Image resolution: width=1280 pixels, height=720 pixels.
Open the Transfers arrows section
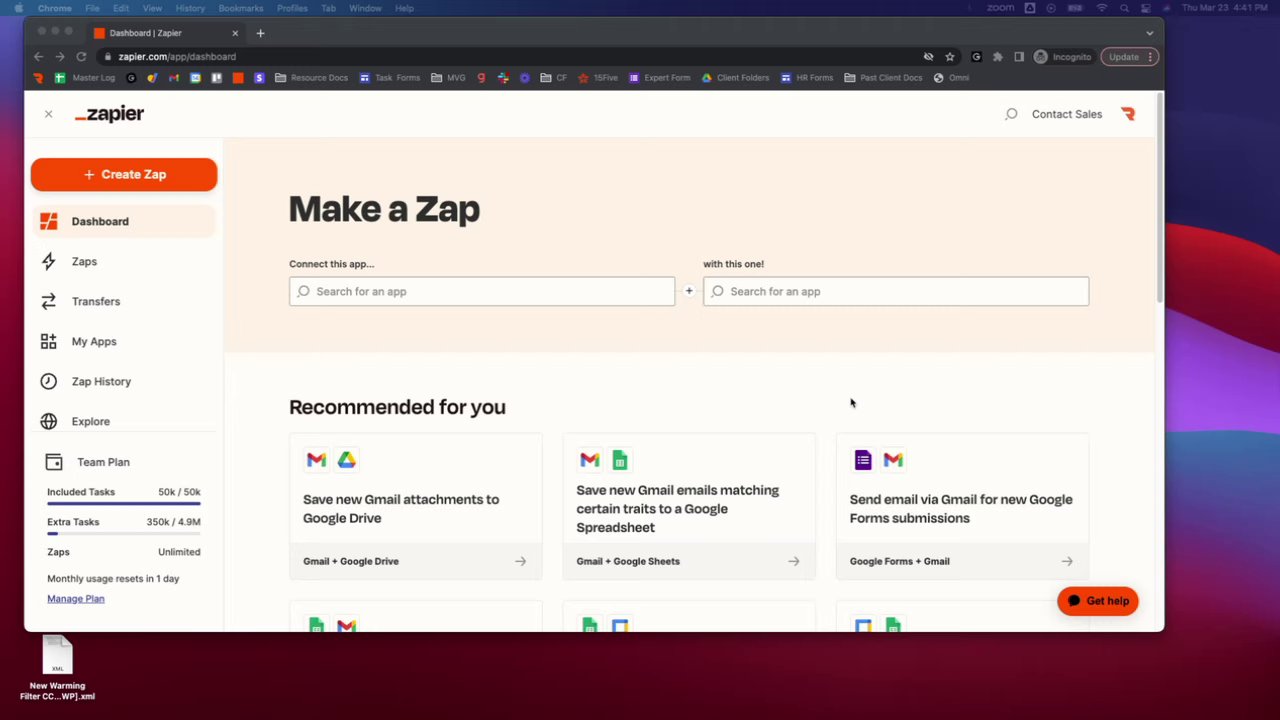point(124,301)
